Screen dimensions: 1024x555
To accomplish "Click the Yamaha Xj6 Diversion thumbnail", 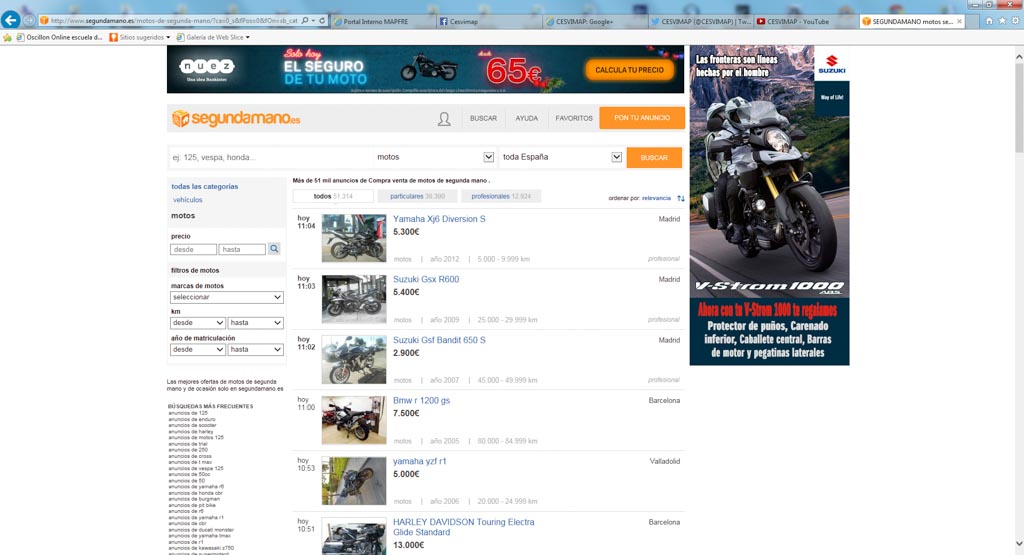I will click(x=354, y=238).
